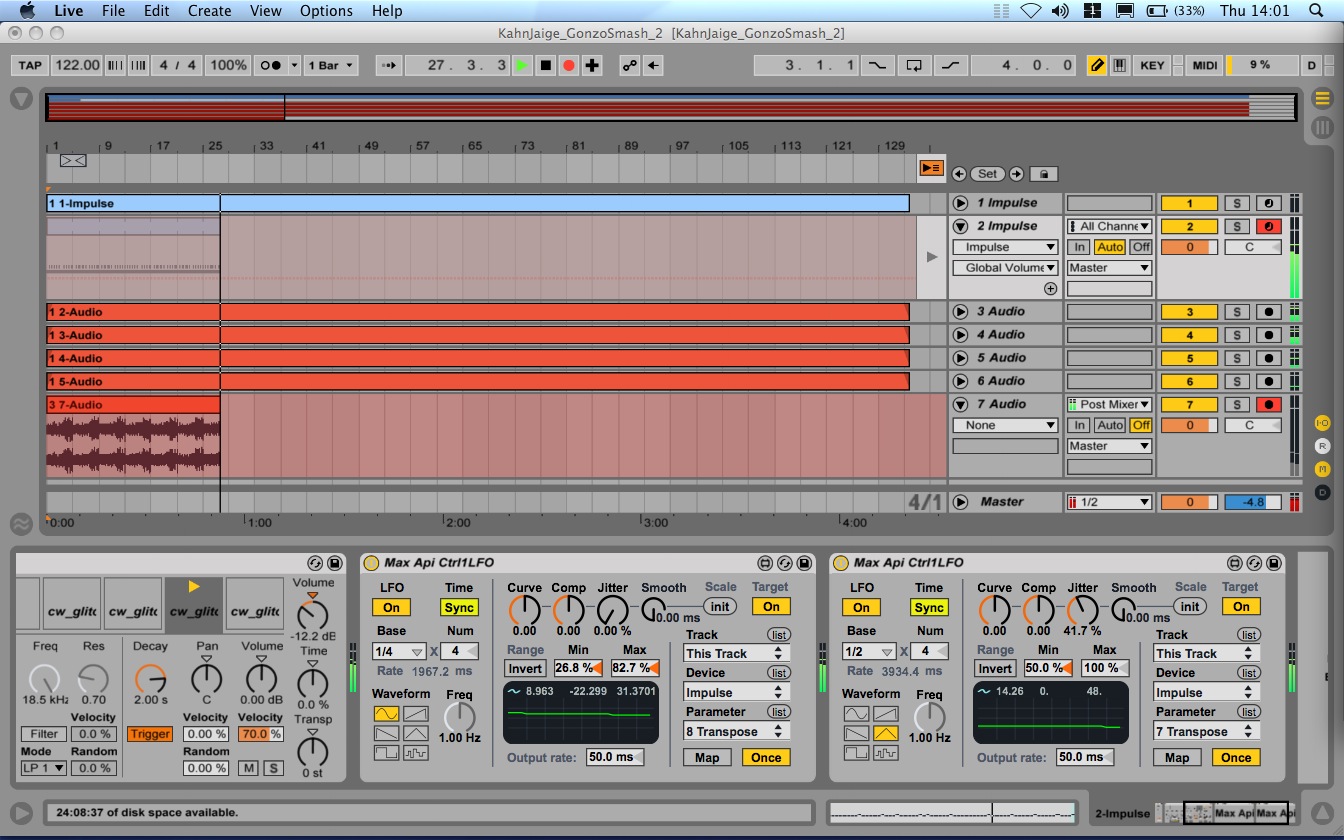
Task: Adjust the Jitter knob in second LFO
Action: coord(1081,610)
